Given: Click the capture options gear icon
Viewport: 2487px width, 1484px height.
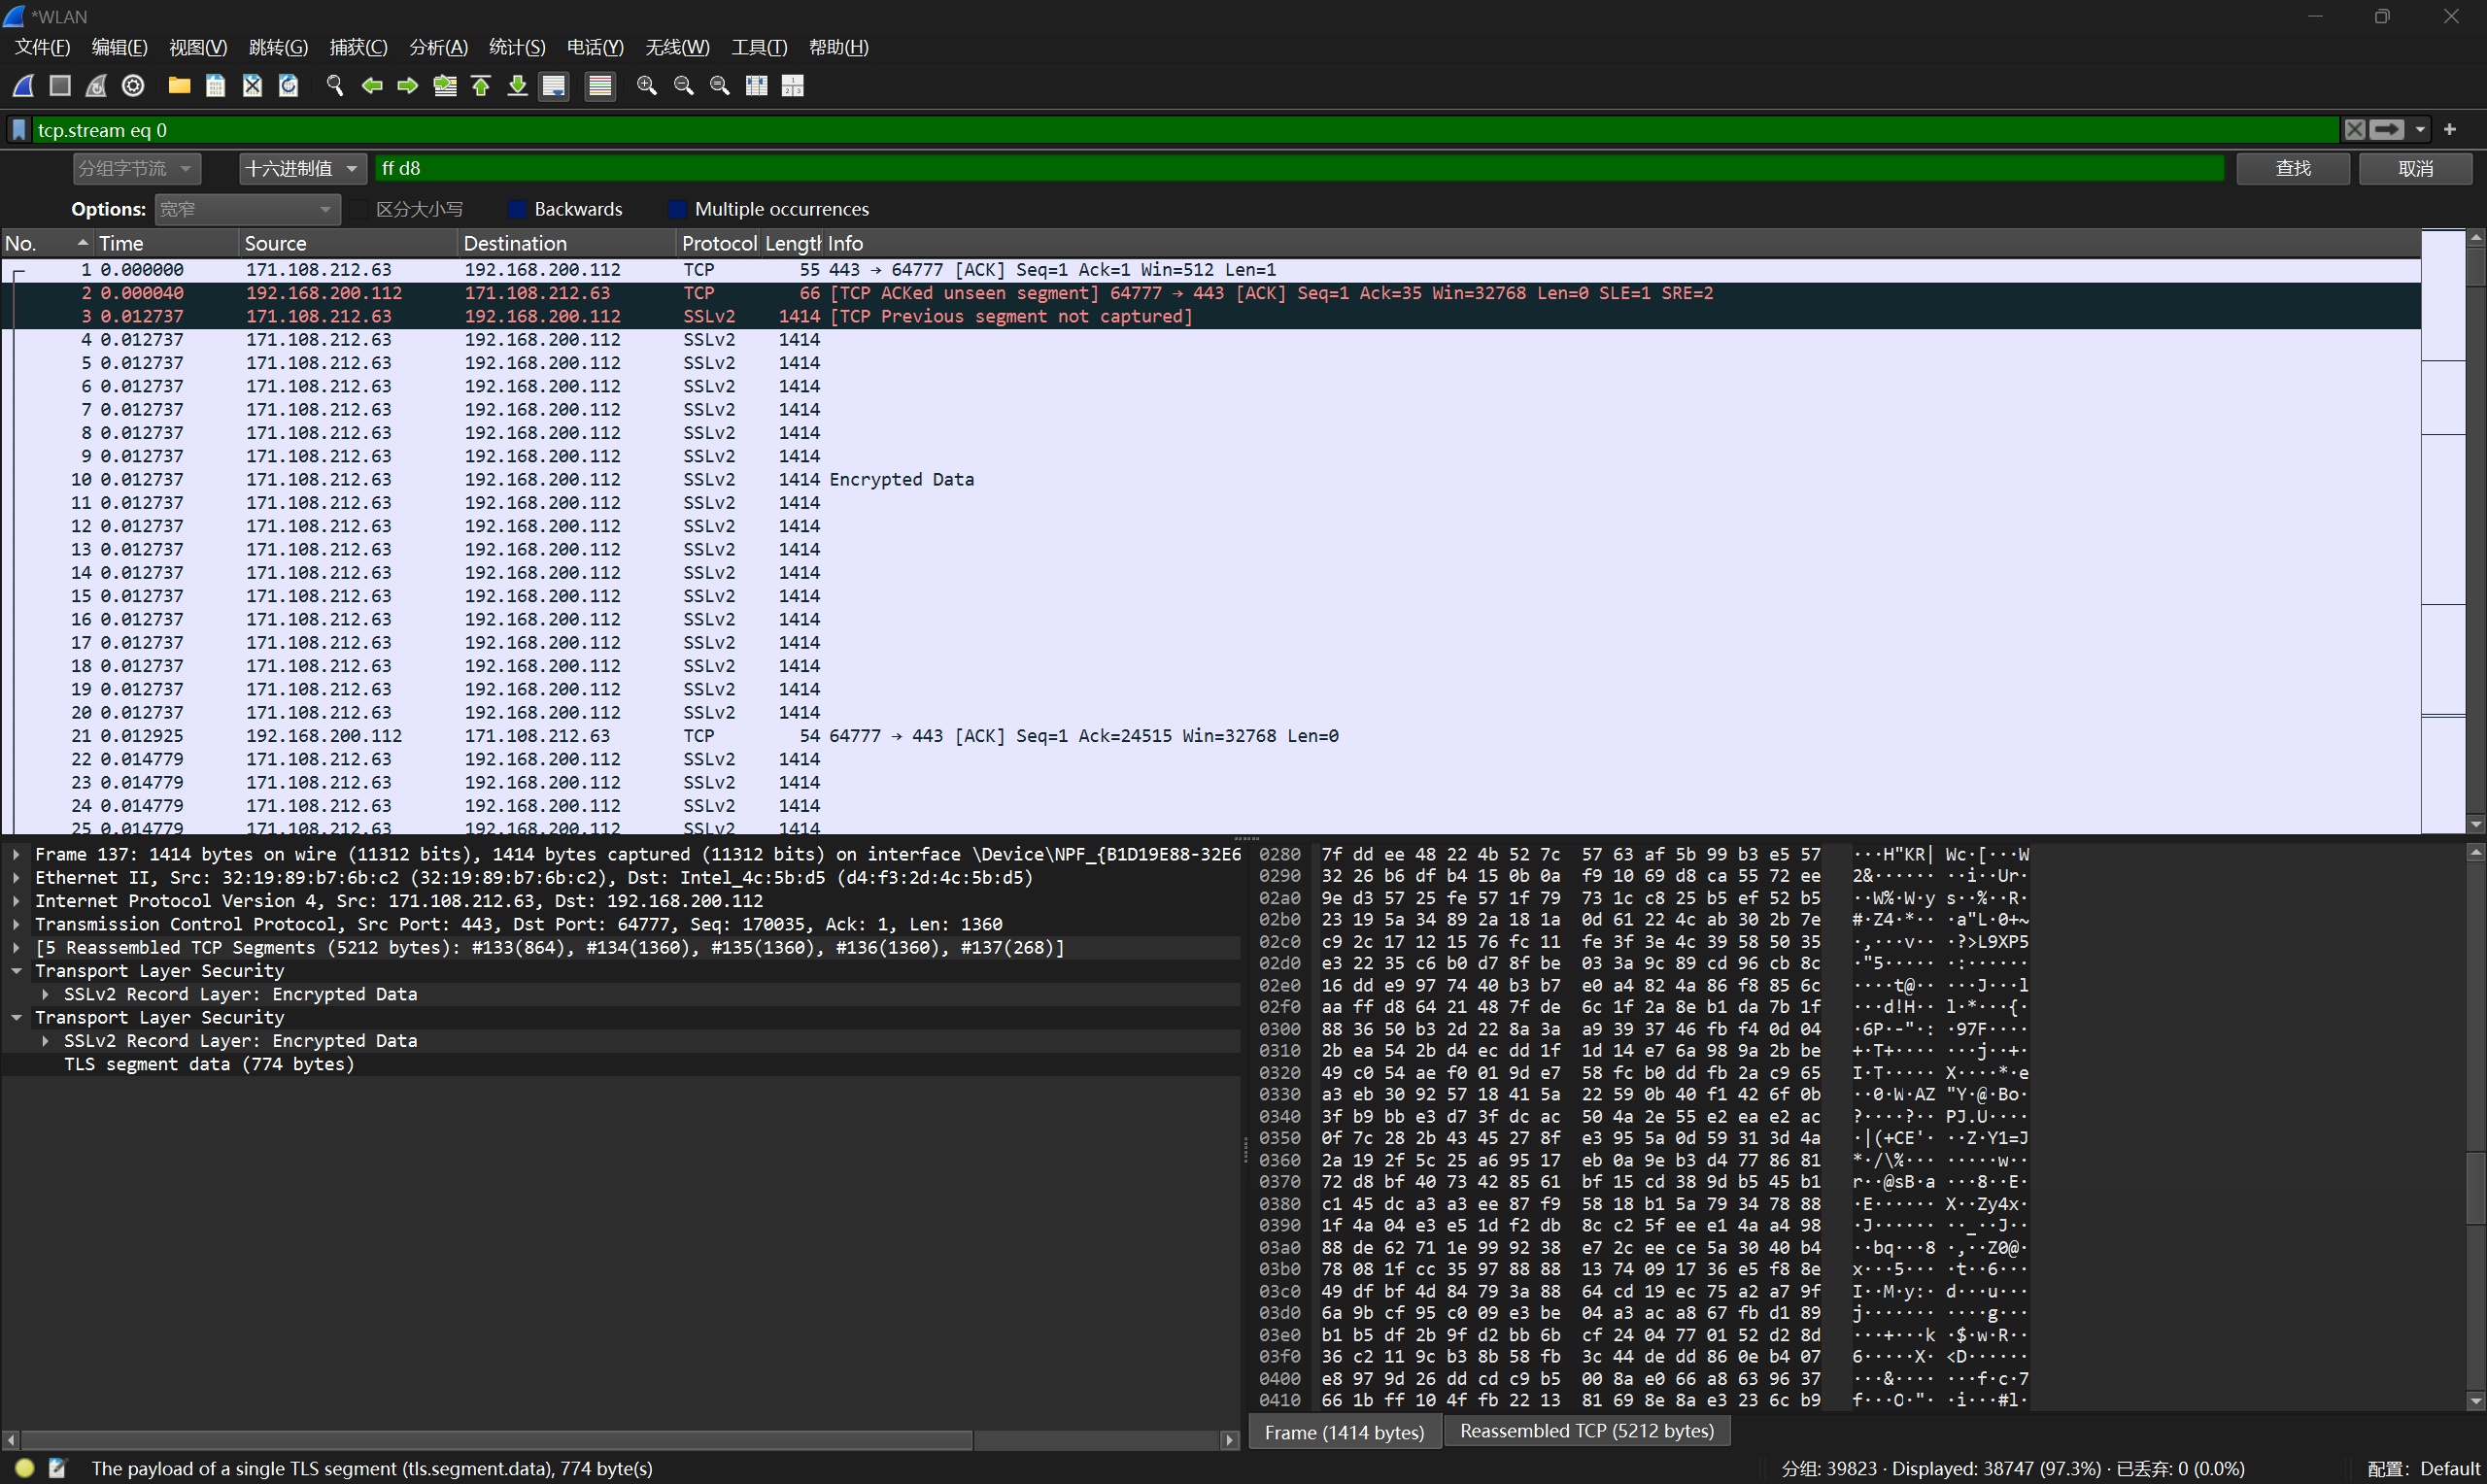Looking at the screenshot, I should [133, 86].
